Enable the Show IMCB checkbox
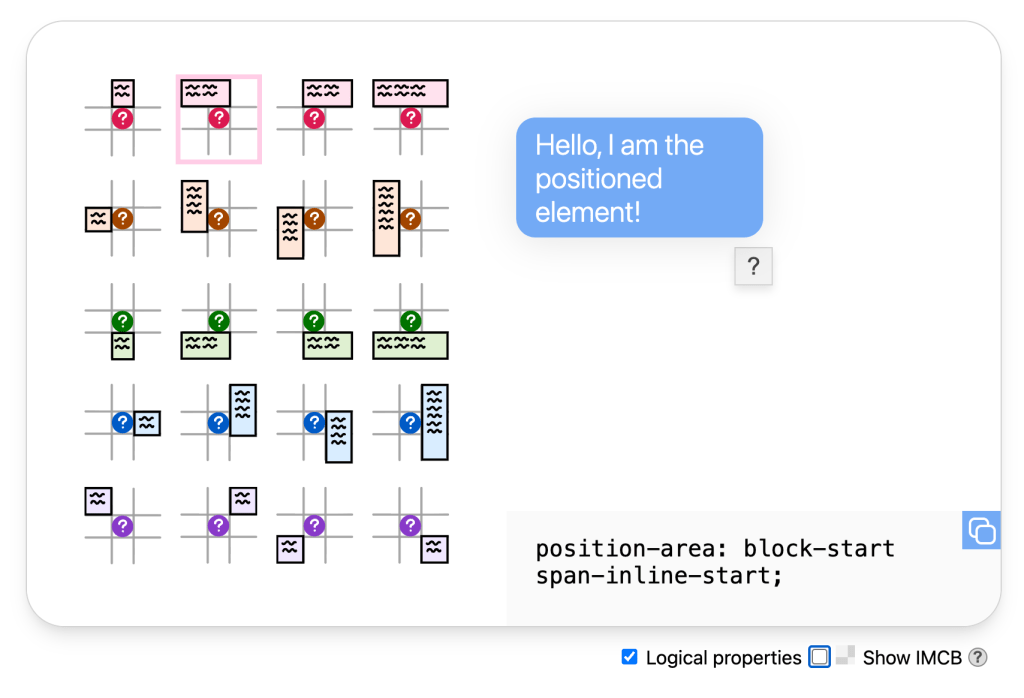Image resolution: width=1024 pixels, height=698 pixels. click(819, 657)
